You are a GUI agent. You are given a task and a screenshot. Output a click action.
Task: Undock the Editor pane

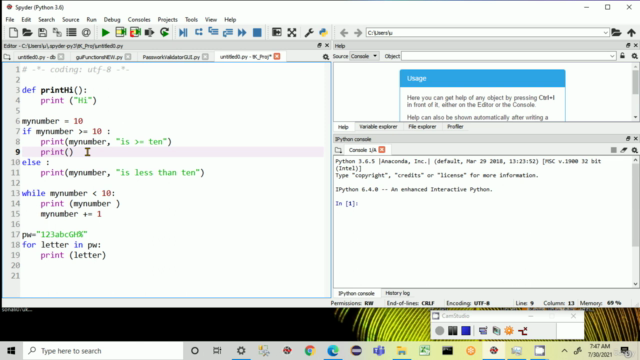(320, 45)
